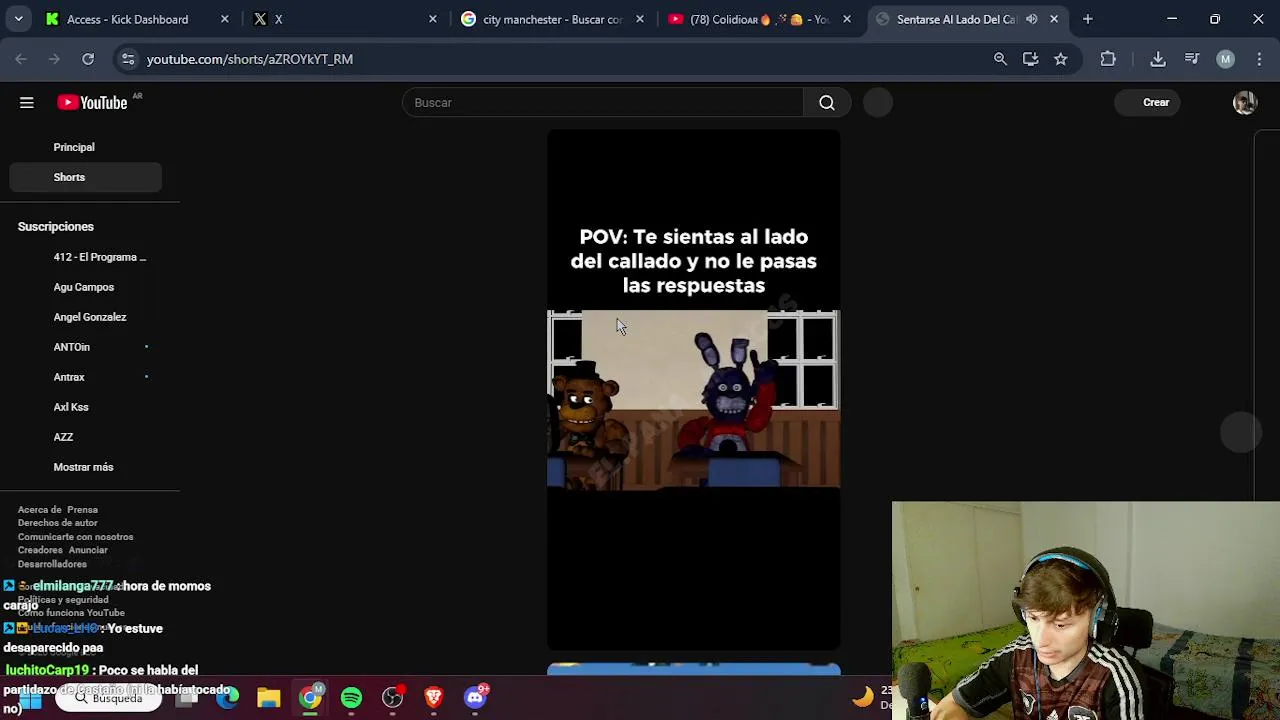Image resolution: width=1280 pixels, height=720 pixels.
Task: Open the media controls icon
Action: (x=1192, y=59)
